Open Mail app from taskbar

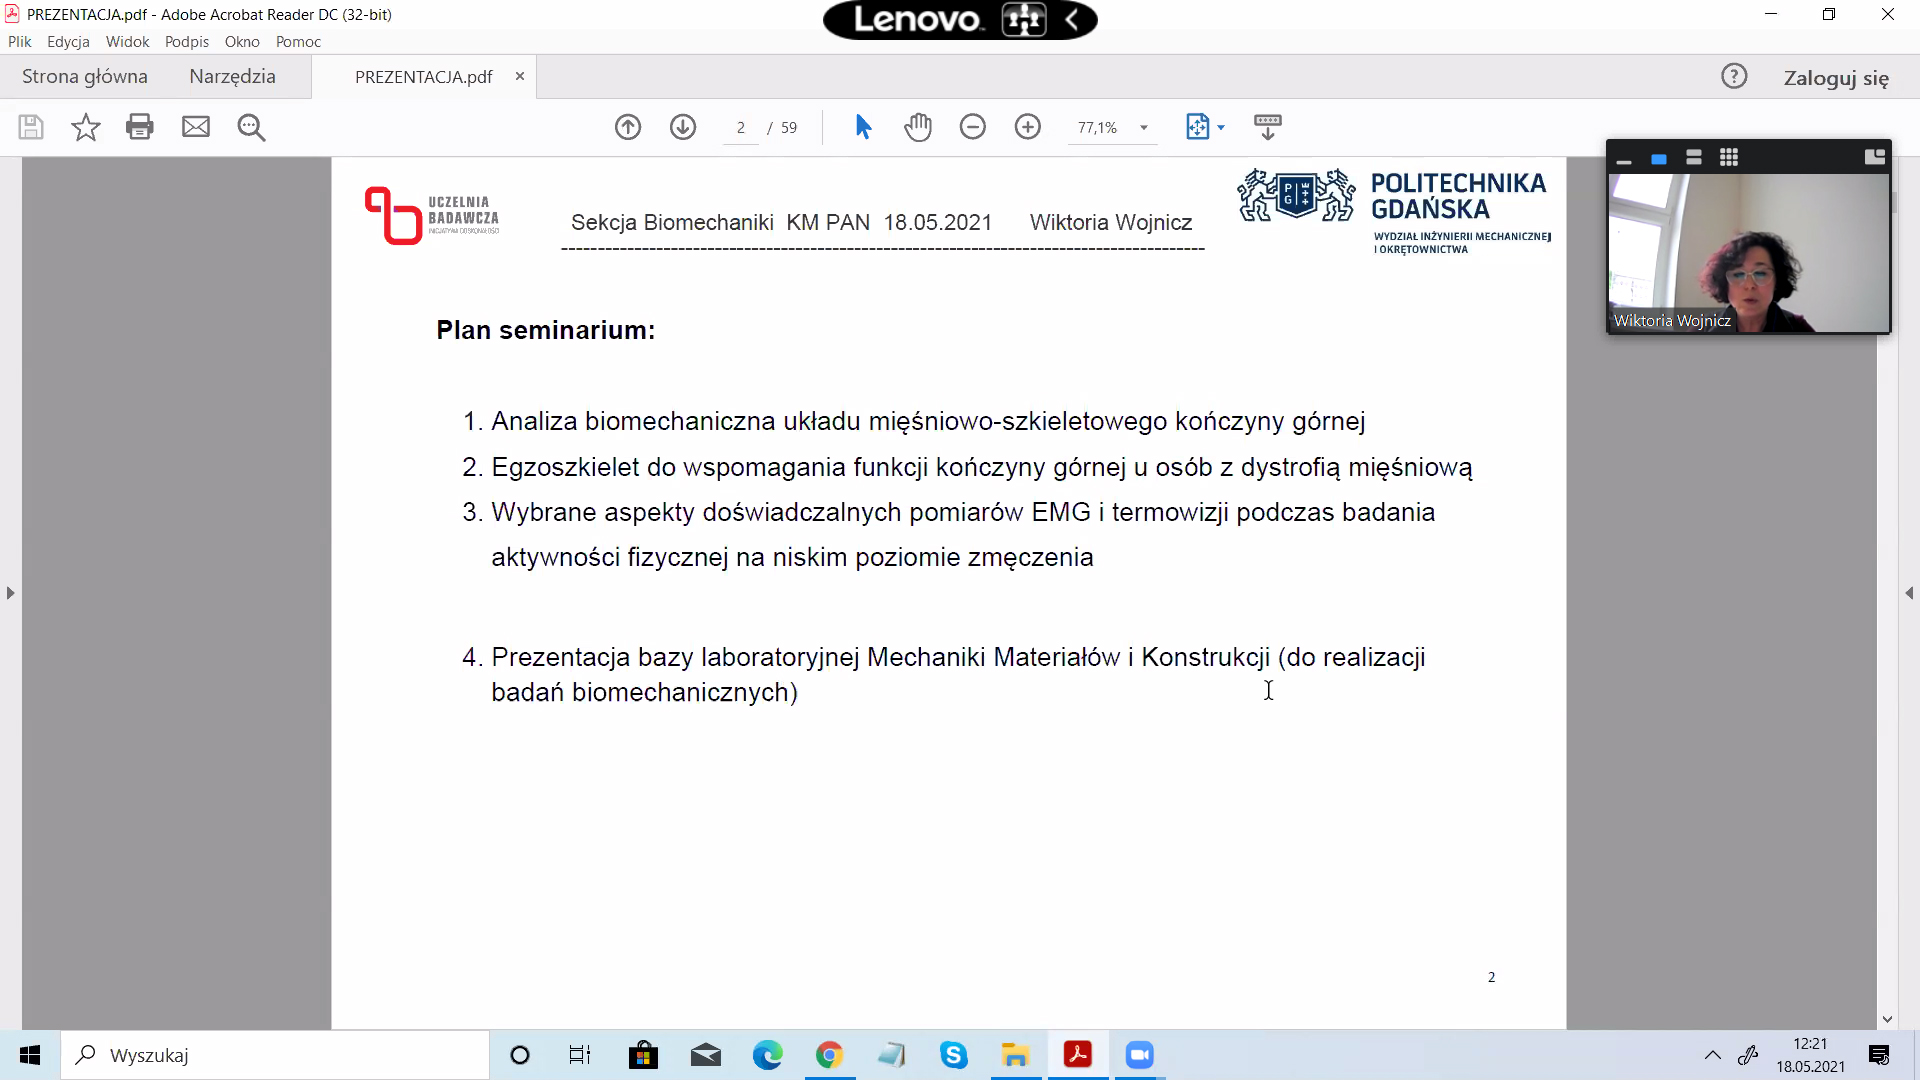[706, 1055]
